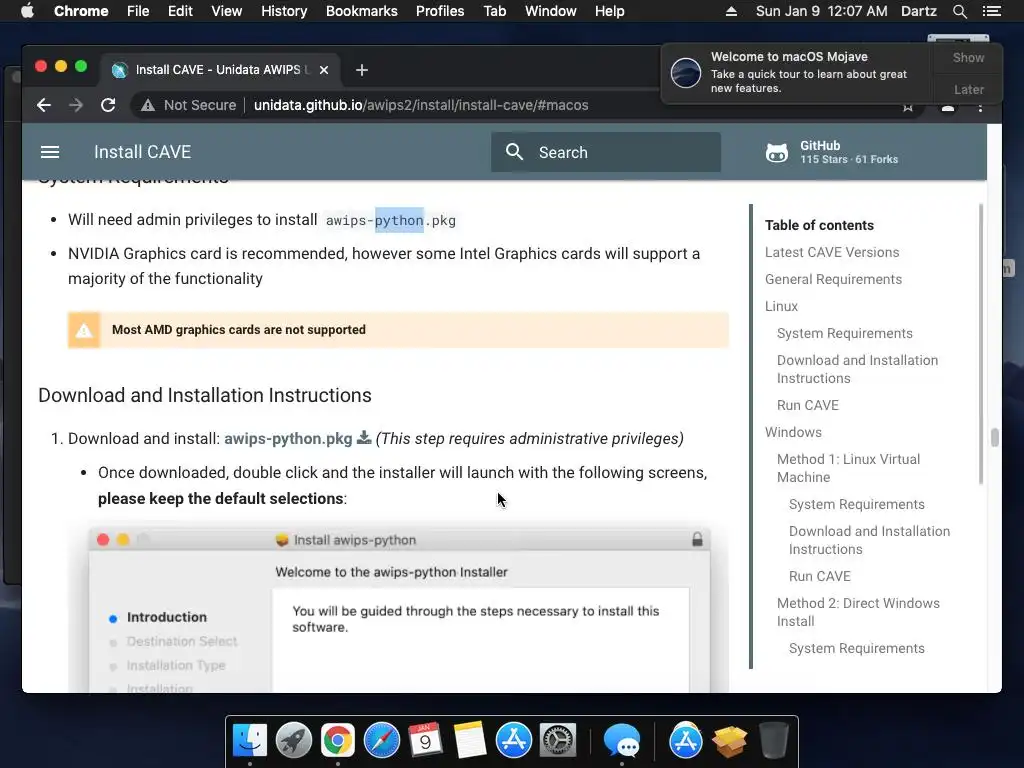Close the Install CAVE tab
The image size is (1024, 768).
[324, 70]
